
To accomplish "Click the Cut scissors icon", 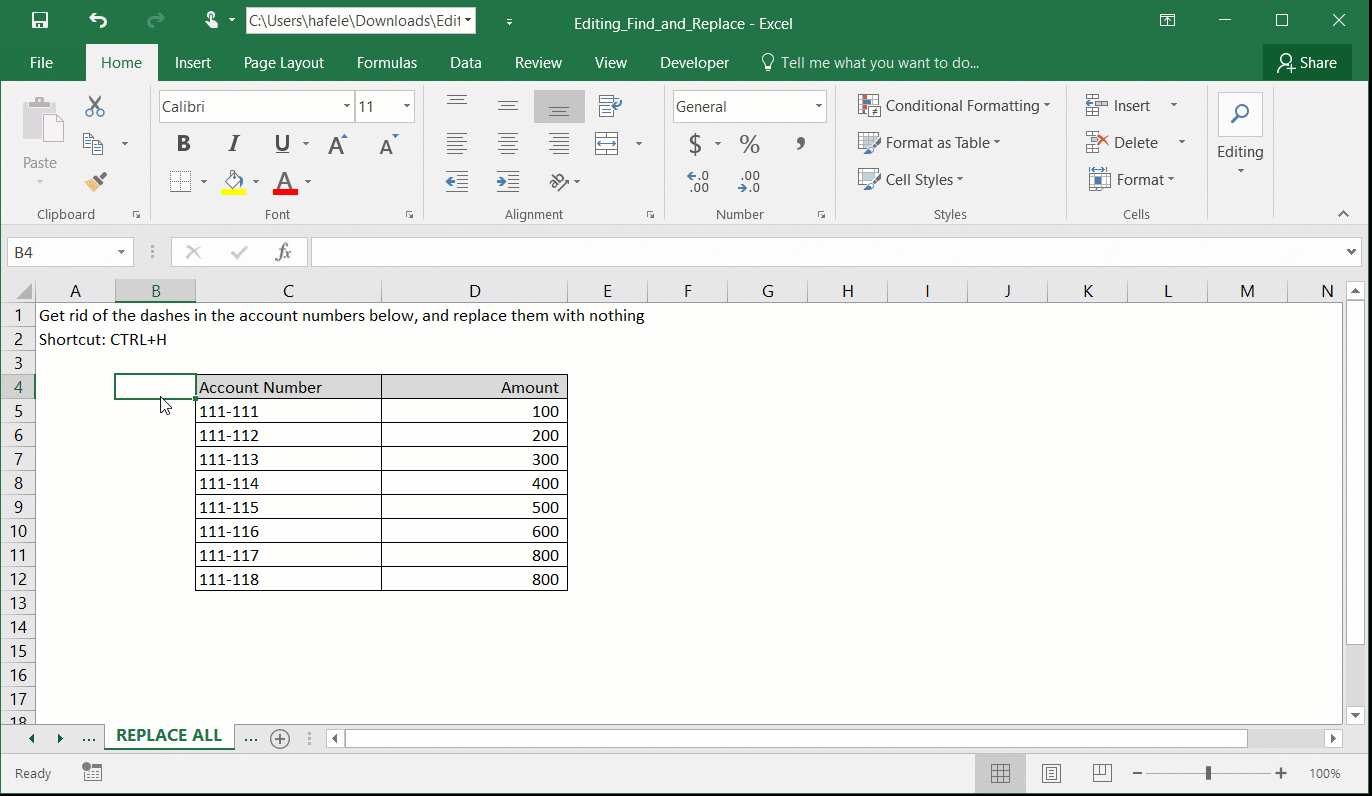I will [x=95, y=106].
